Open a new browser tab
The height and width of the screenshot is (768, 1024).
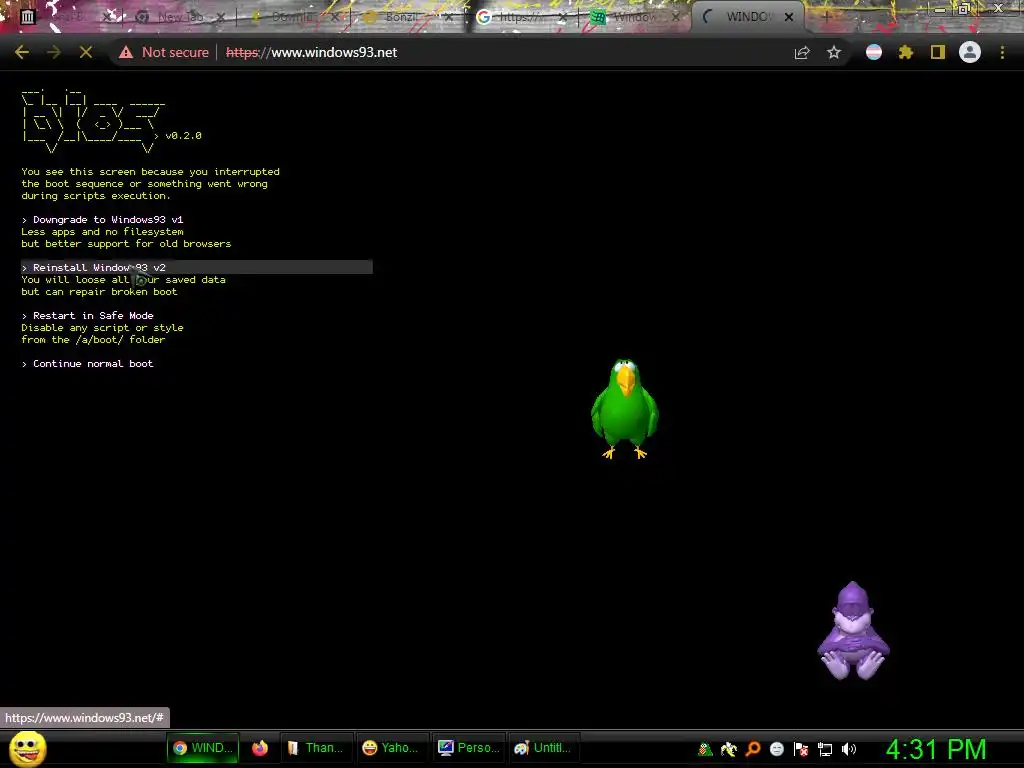coord(826,17)
